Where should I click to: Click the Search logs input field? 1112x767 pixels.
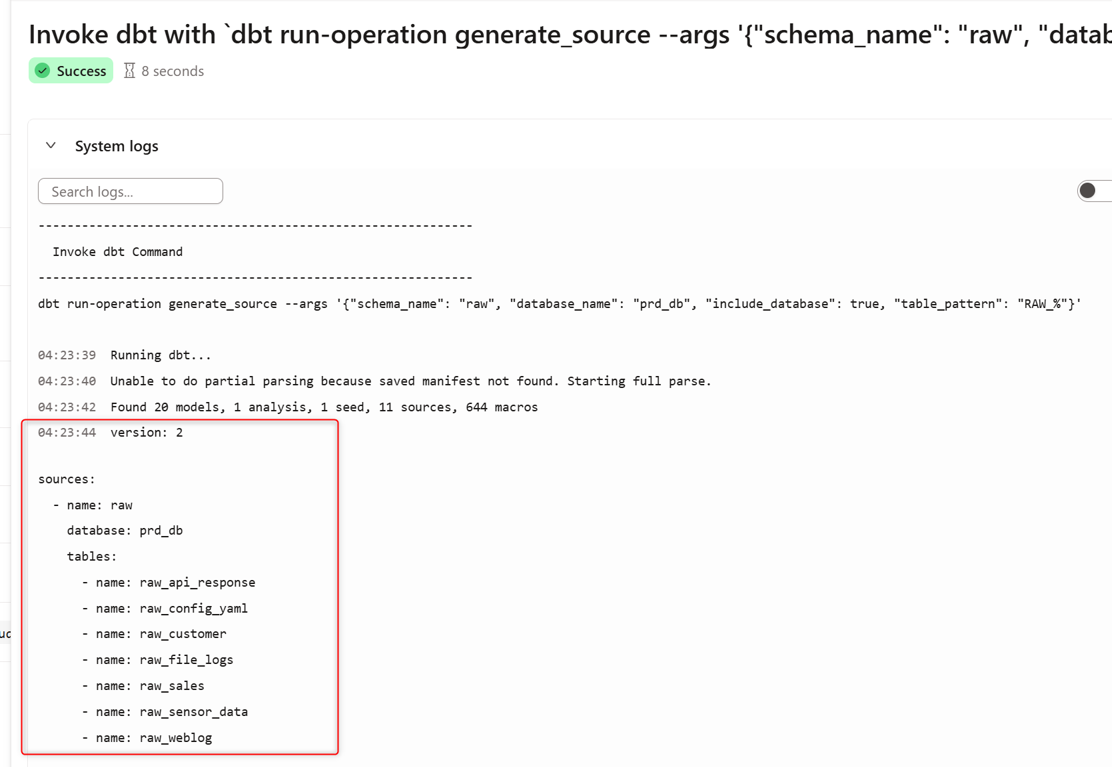pyautogui.click(x=130, y=191)
